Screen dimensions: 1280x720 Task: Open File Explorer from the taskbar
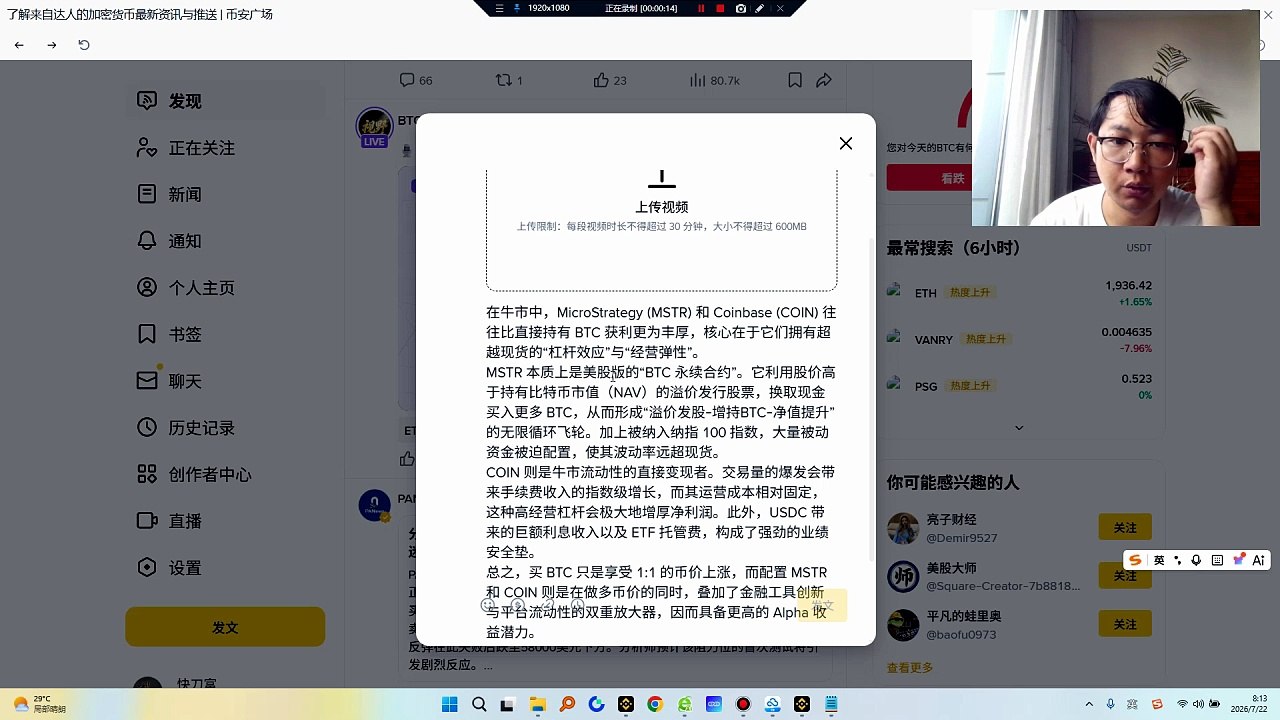click(538, 704)
